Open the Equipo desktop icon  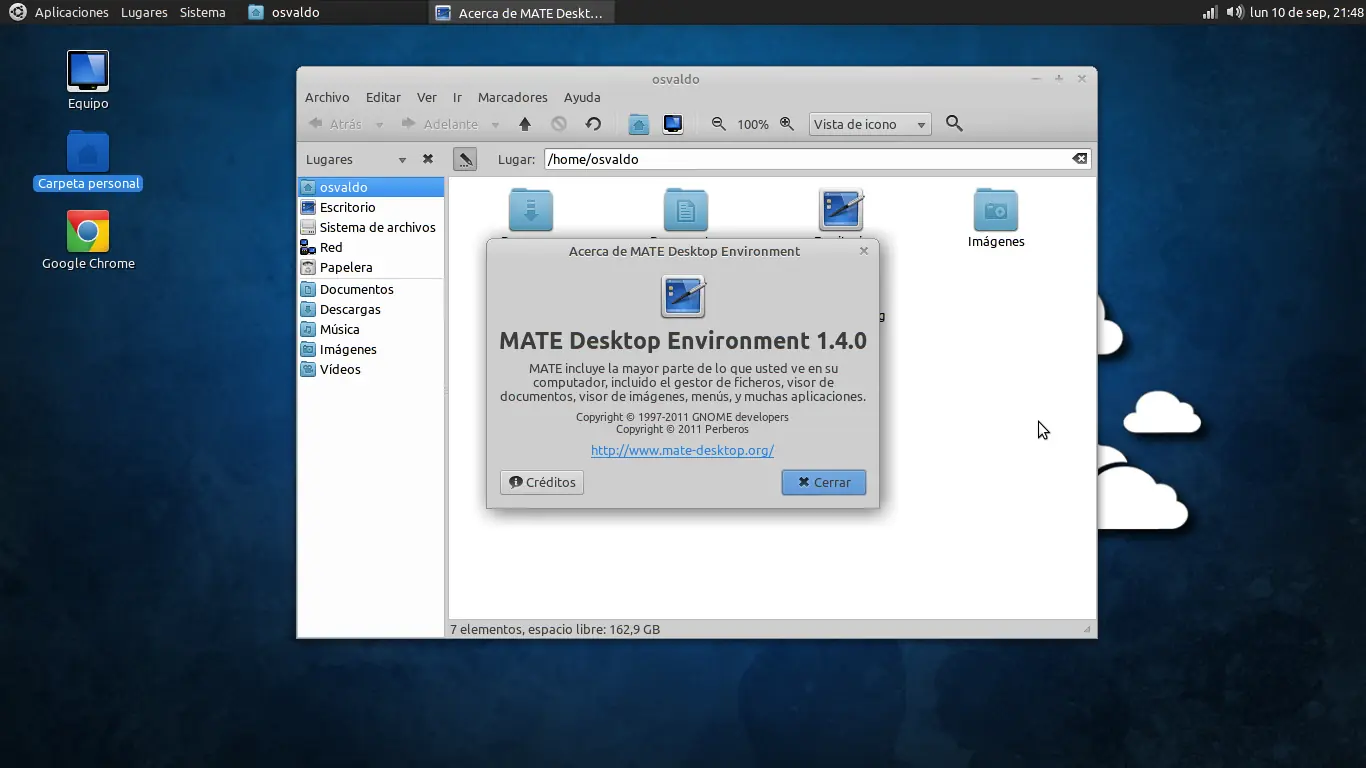tap(88, 81)
